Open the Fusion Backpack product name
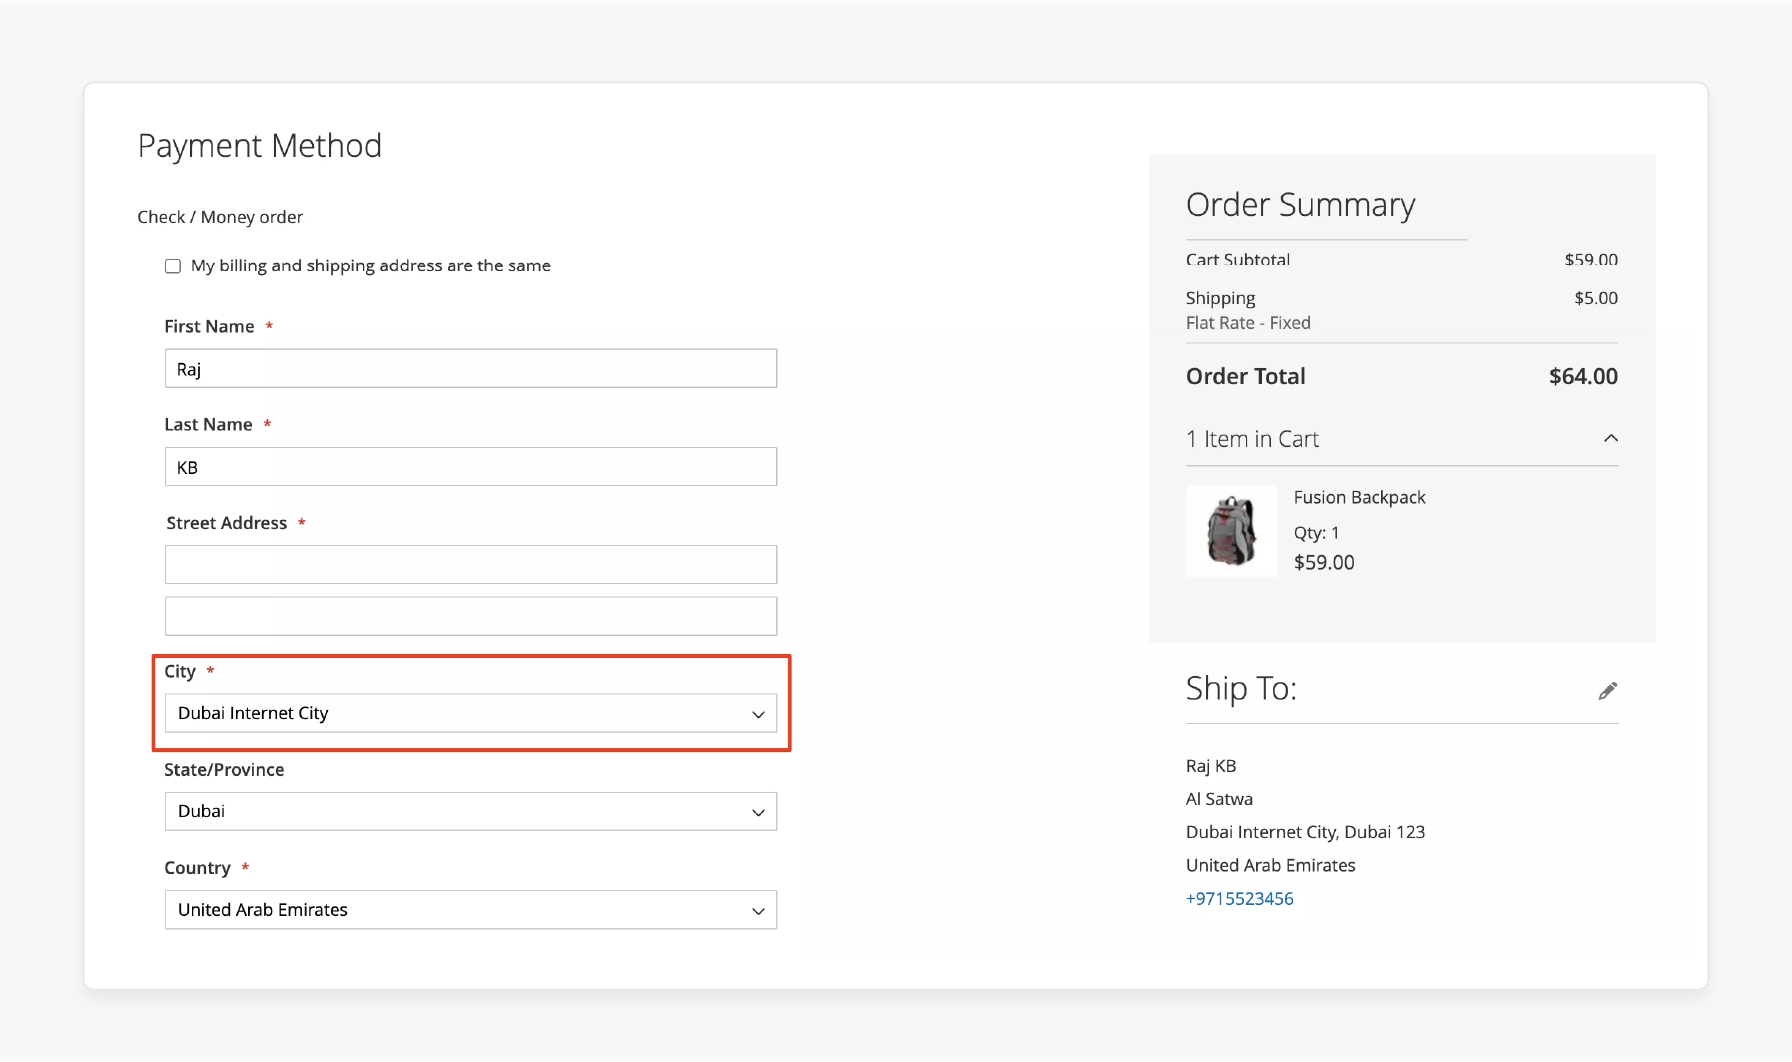This screenshot has height=1062, width=1792. click(1359, 497)
